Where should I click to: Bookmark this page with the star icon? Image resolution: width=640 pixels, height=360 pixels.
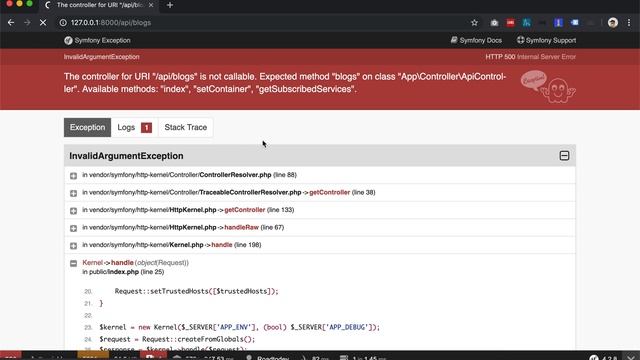click(474, 23)
